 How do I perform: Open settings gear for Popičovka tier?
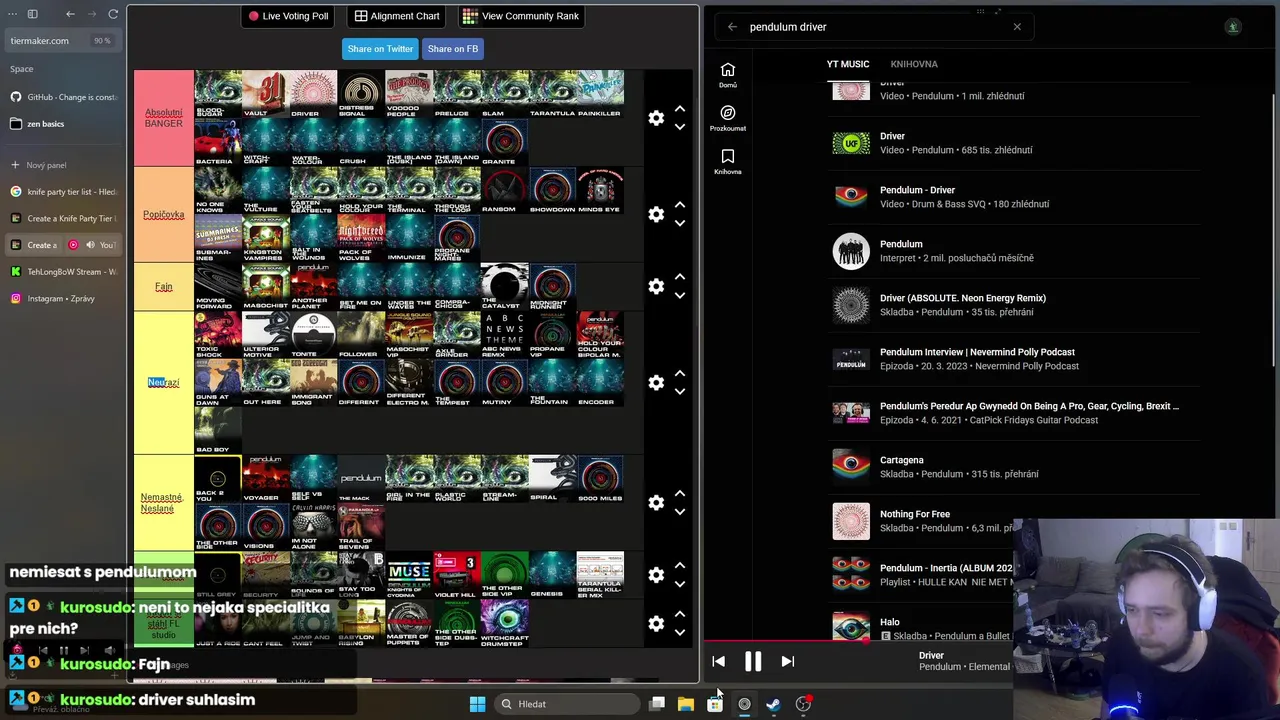point(656,214)
